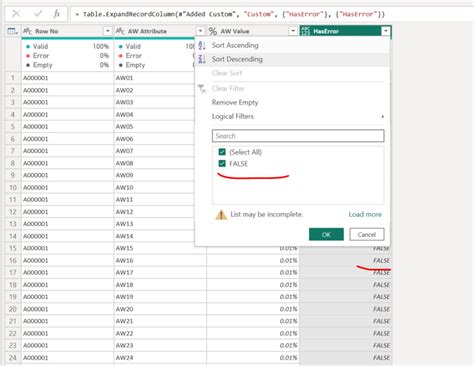This screenshot has width=474, height=366.
Task: Choose Sort Ascending from the menu
Action: point(292,45)
